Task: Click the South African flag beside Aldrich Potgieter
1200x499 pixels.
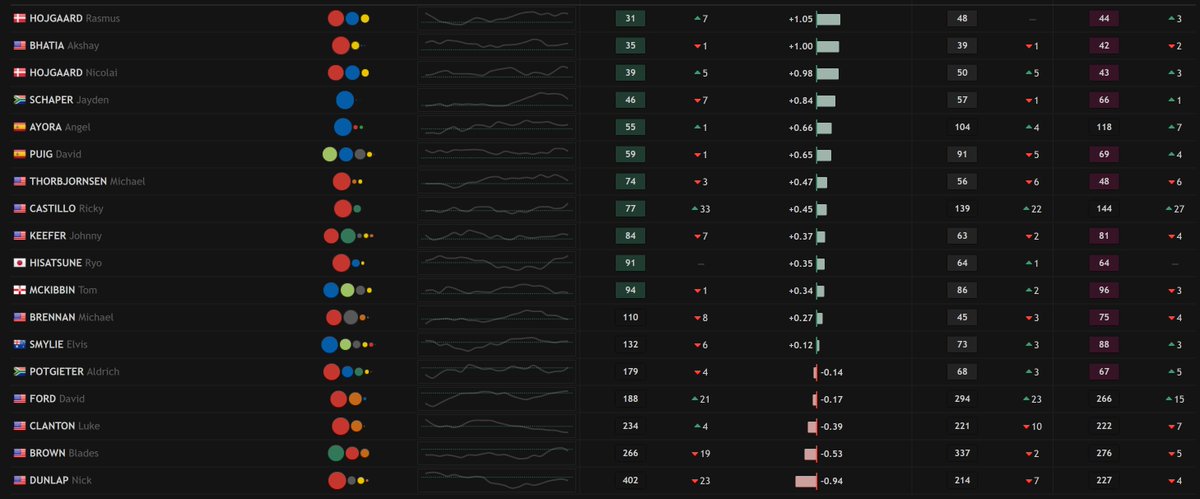Action: [x=19, y=371]
